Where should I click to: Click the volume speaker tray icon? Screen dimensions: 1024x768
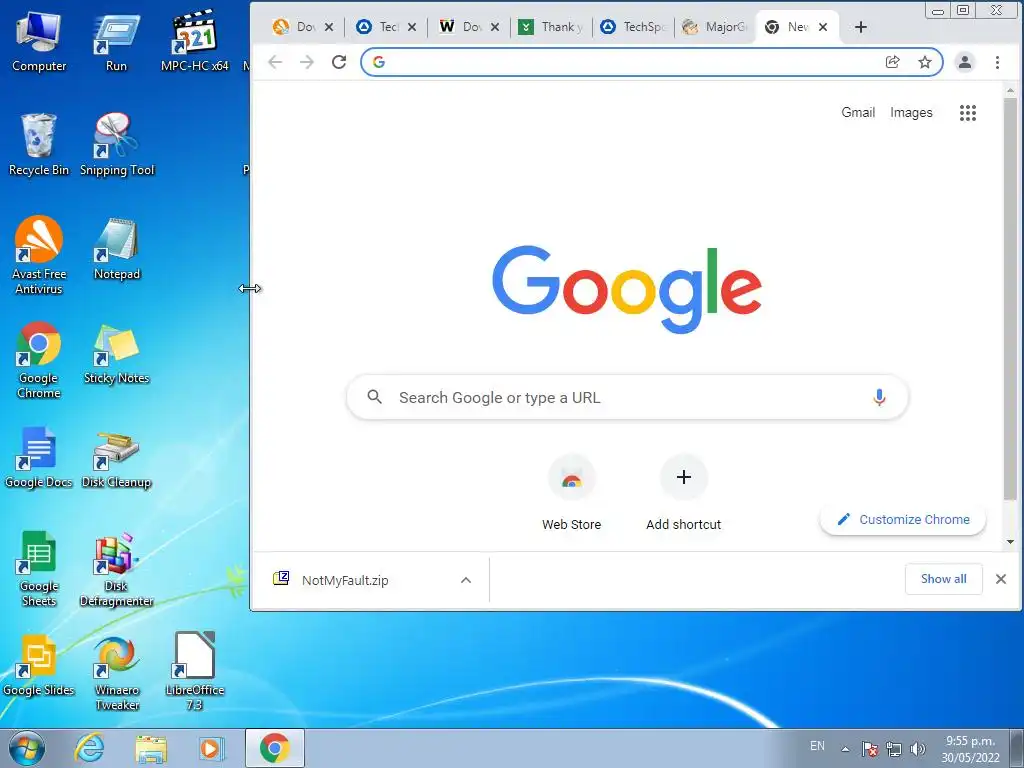[x=918, y=749]
